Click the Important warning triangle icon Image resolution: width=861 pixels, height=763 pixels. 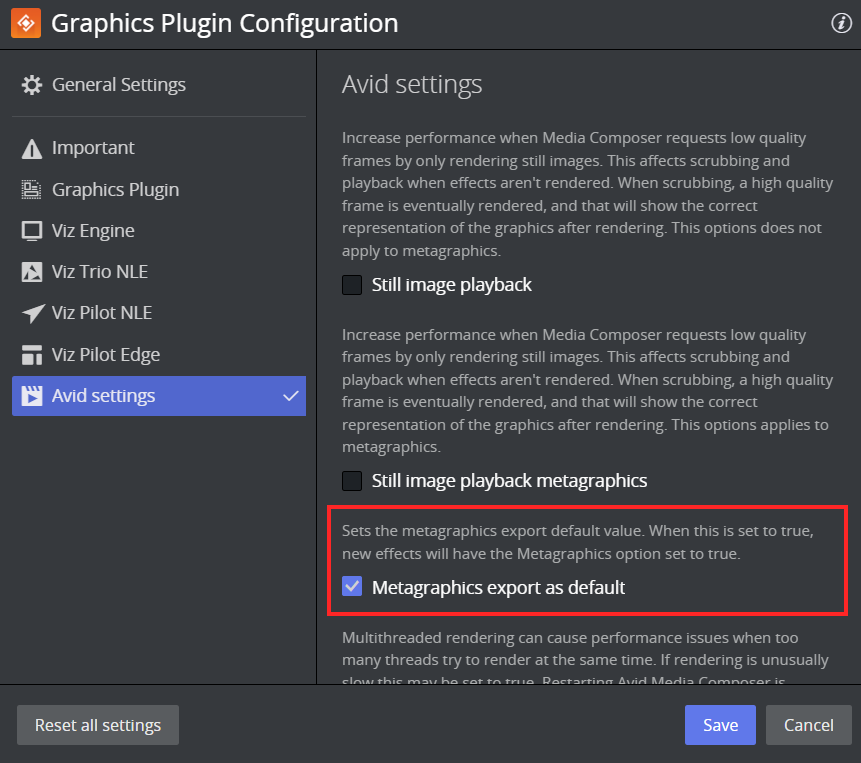coord(32,148)
